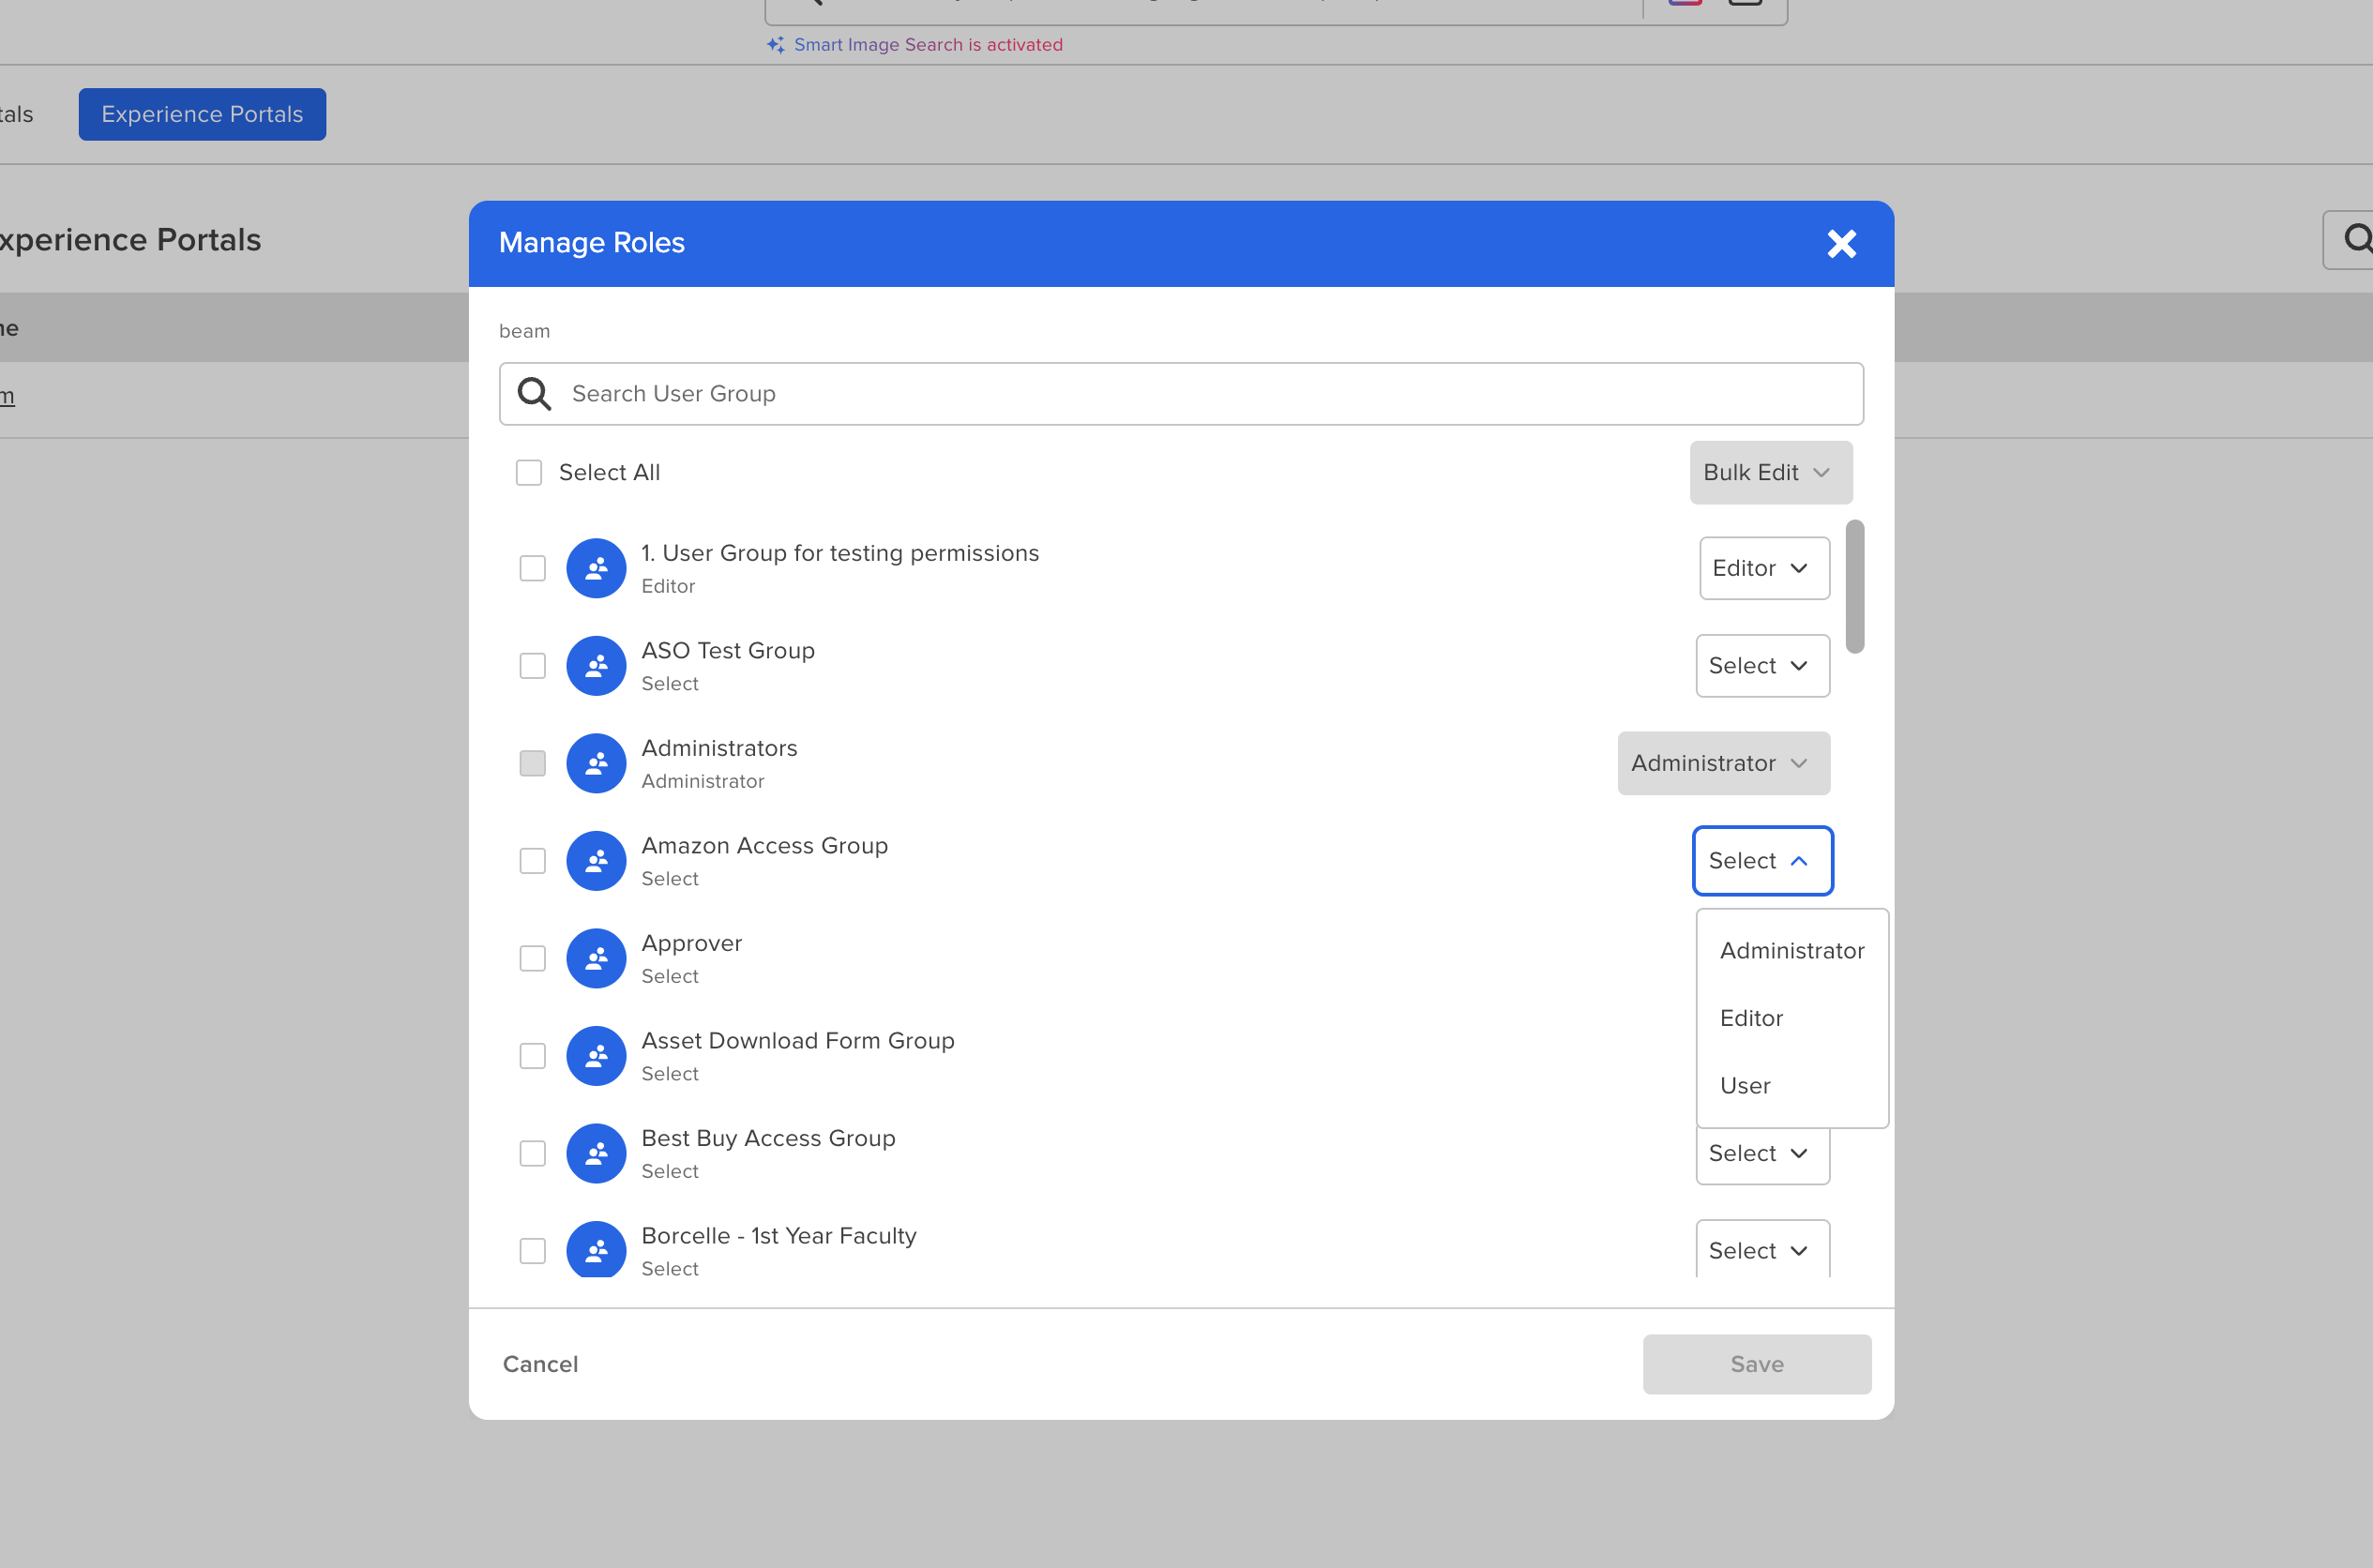Check the ASO Test Group checkbox
The image size is (2373, 1568).
point(533,666)
